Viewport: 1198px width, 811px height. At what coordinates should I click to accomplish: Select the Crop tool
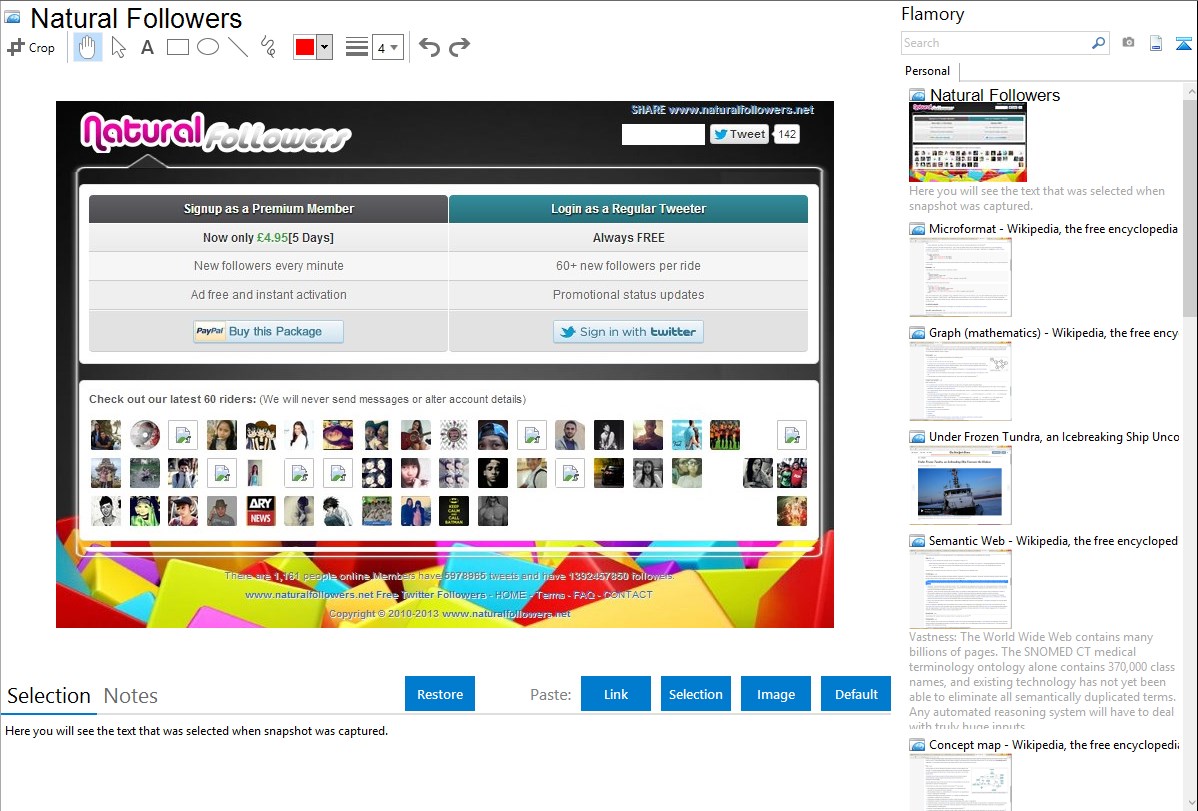[31, 47]
